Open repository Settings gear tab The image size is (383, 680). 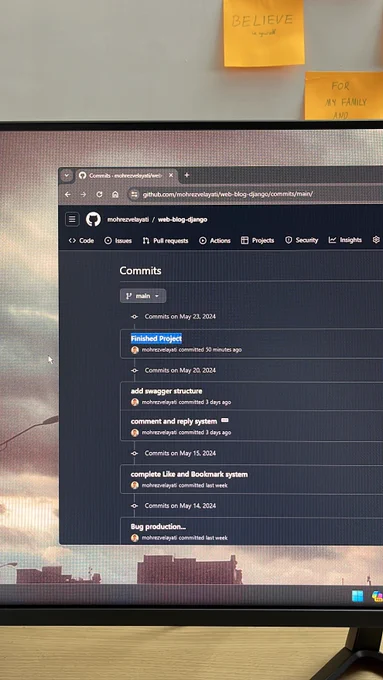pyautogui.click(x=376, y=239)
